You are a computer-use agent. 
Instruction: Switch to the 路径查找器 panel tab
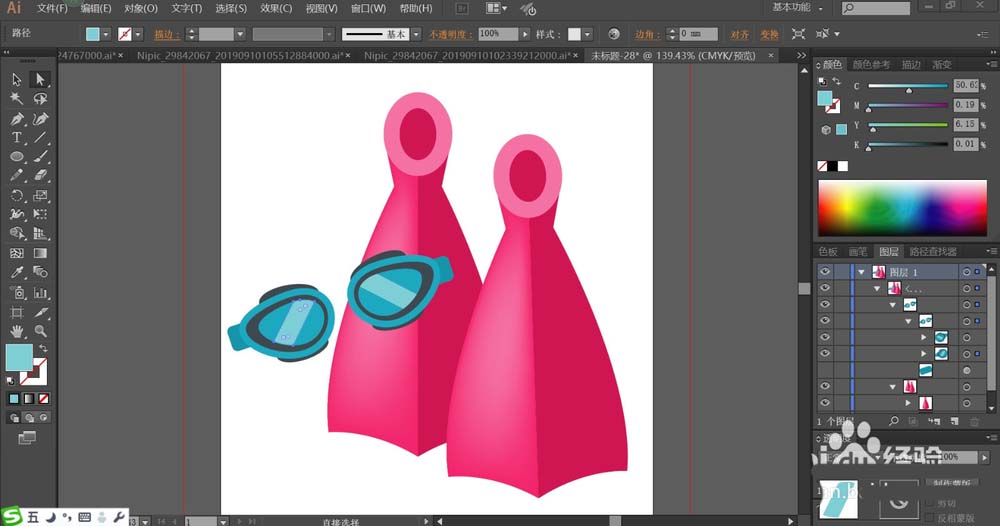coord(933,251)
